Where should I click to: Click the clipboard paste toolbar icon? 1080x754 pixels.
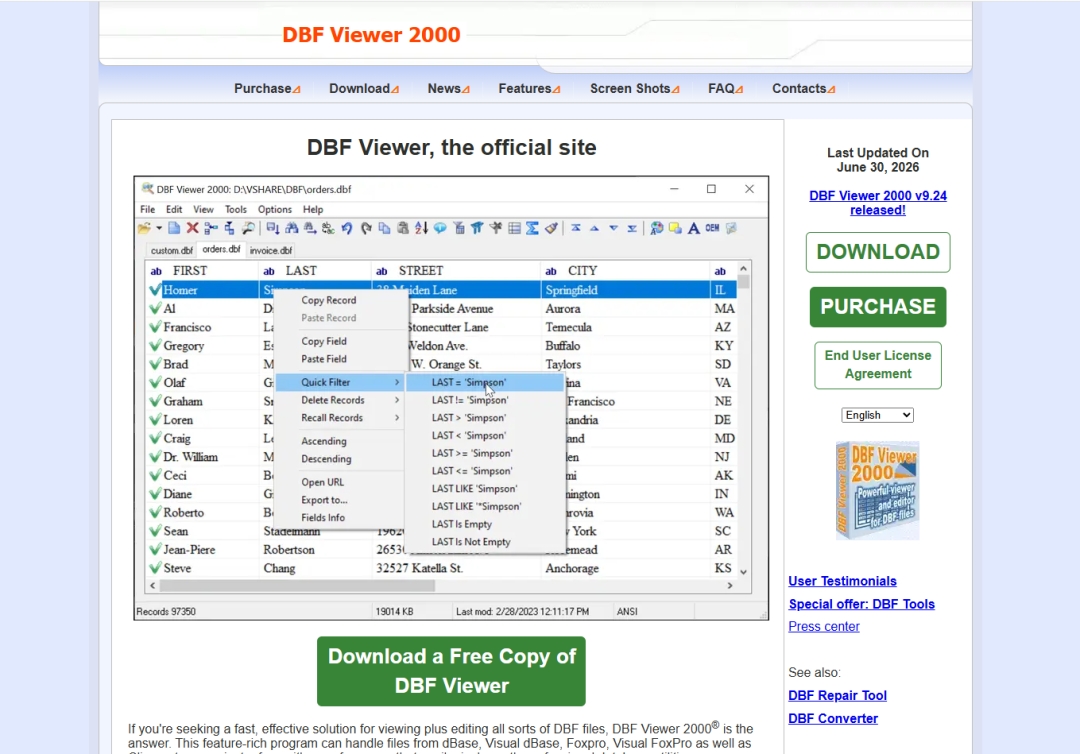click(x=403, y=228)
